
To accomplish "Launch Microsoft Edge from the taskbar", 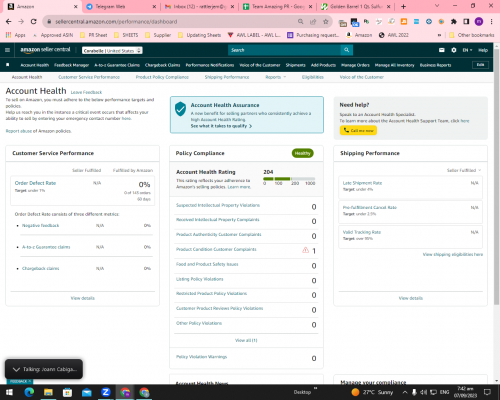I will click(29, 392).
